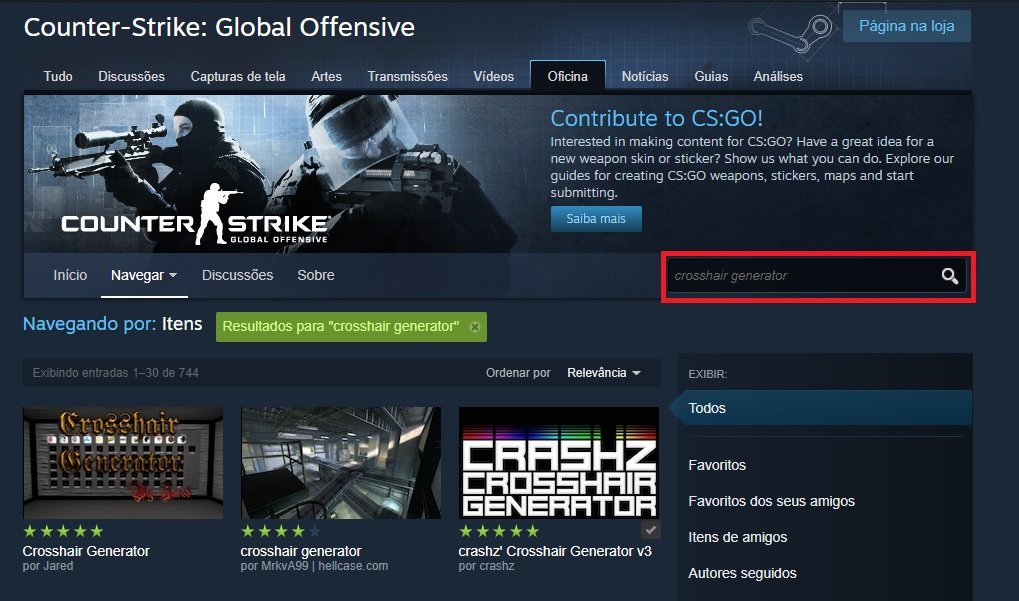Click the five-star rating under Crosshair Generator

coord(63,531)
